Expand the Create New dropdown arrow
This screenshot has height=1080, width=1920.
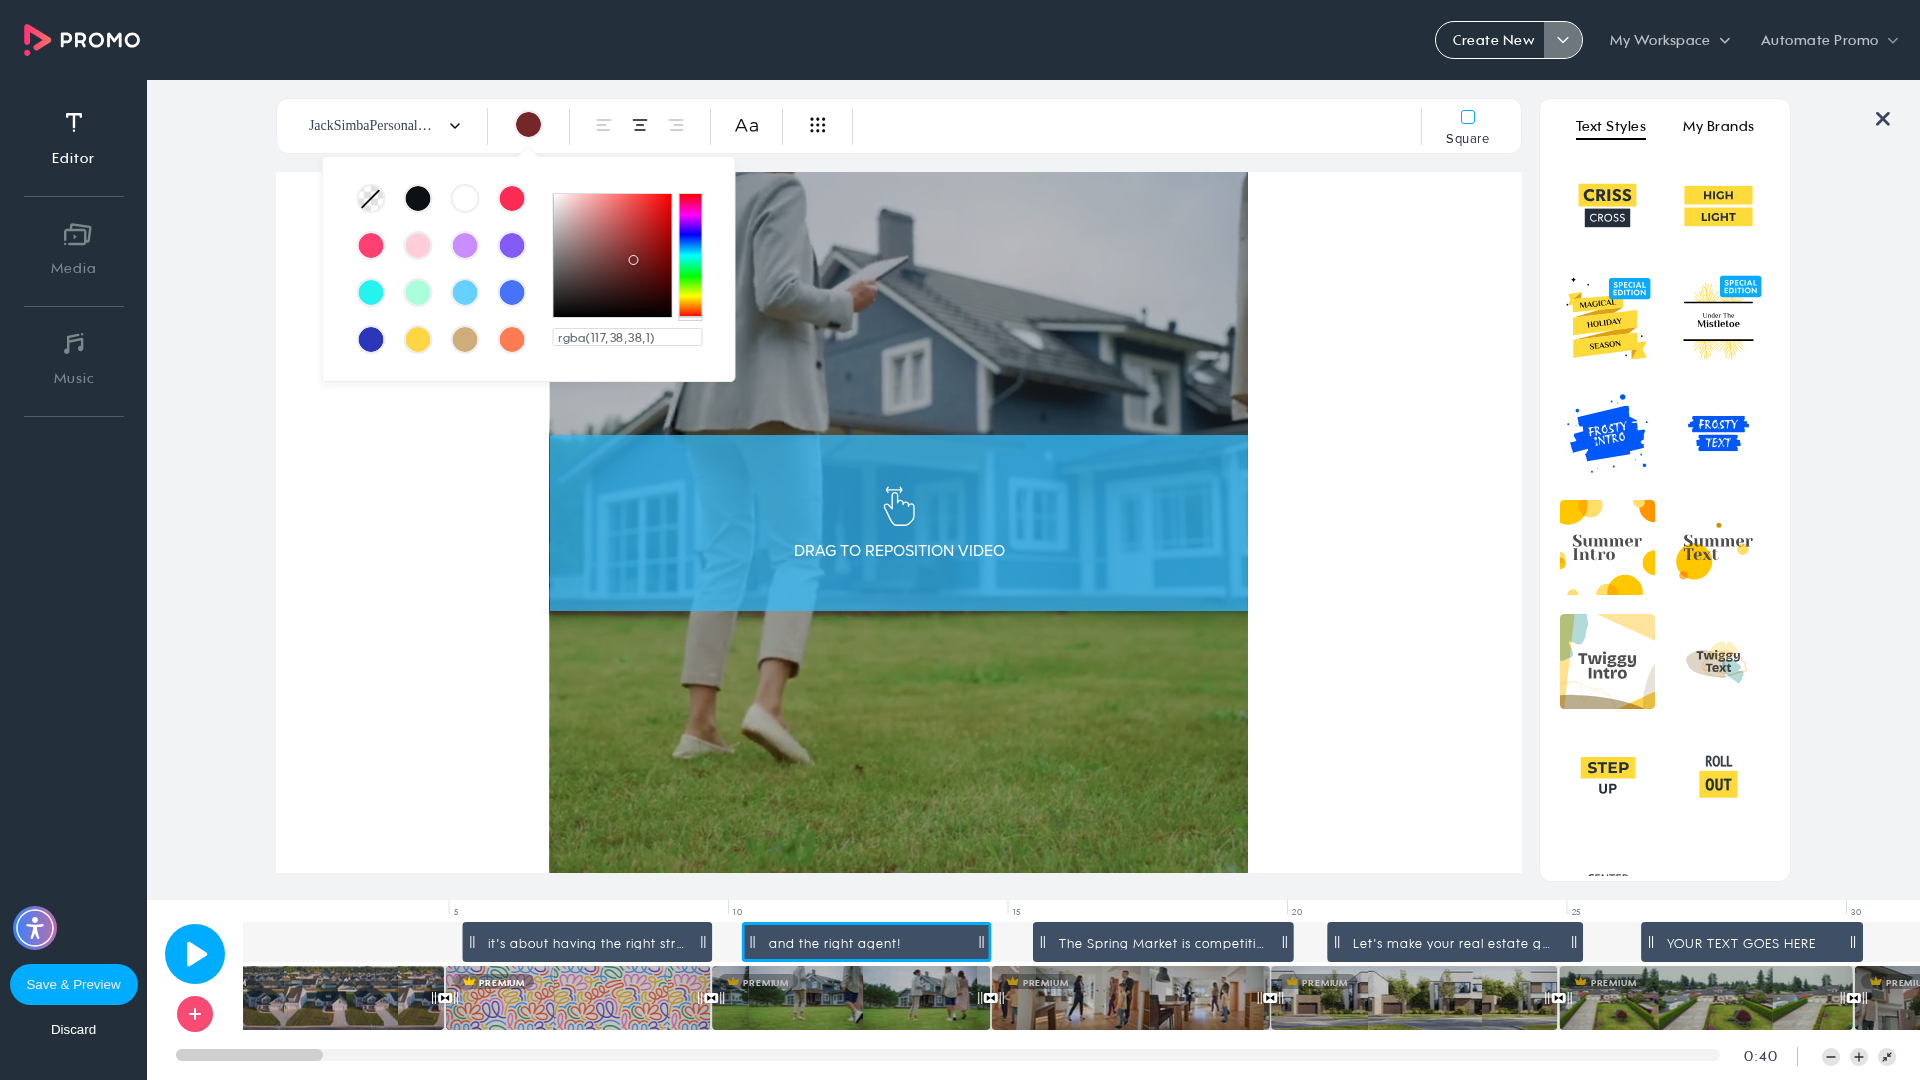(1563, 40)
